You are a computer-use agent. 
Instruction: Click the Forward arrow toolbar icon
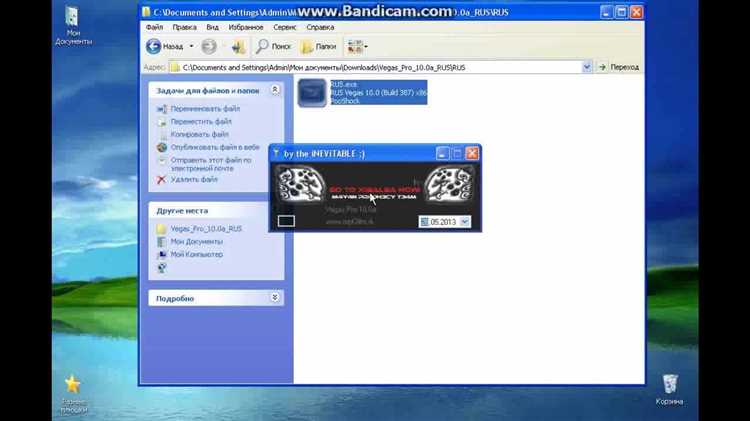pos(208,47)
